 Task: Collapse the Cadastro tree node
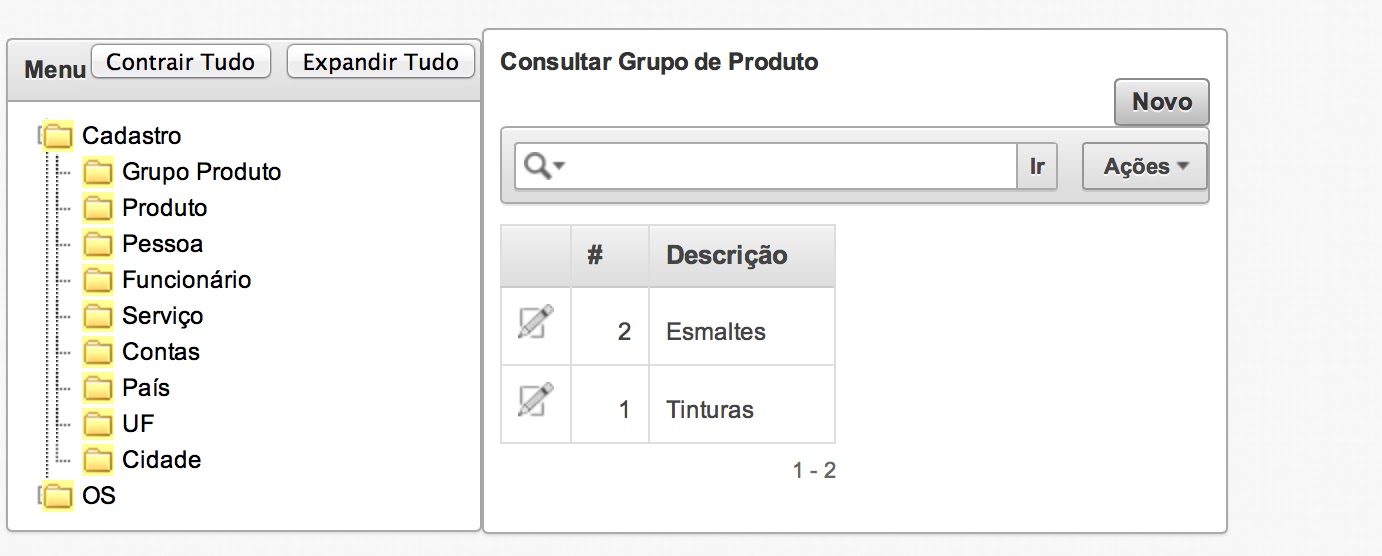41,135
